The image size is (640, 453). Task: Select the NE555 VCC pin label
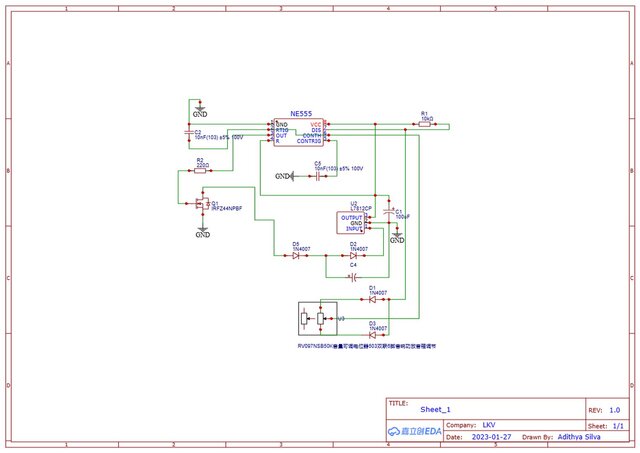316,124
